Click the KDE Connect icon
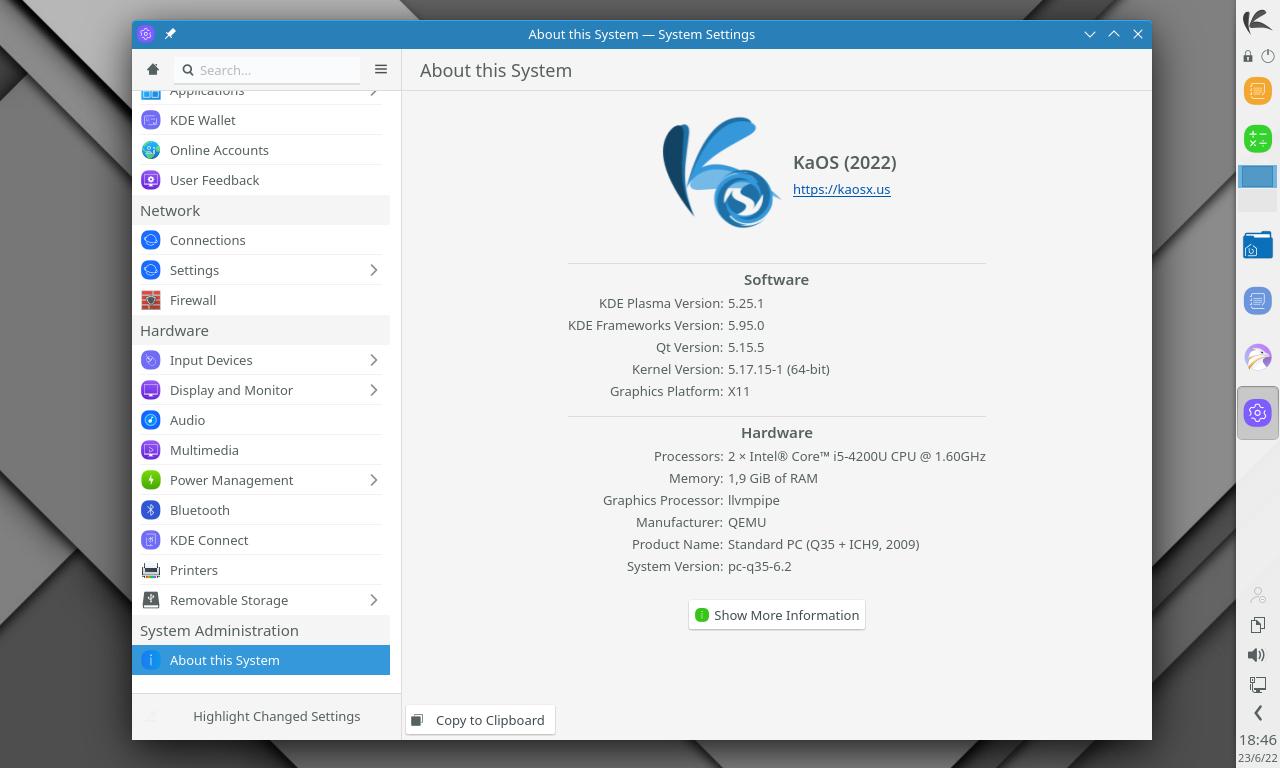 151,540
